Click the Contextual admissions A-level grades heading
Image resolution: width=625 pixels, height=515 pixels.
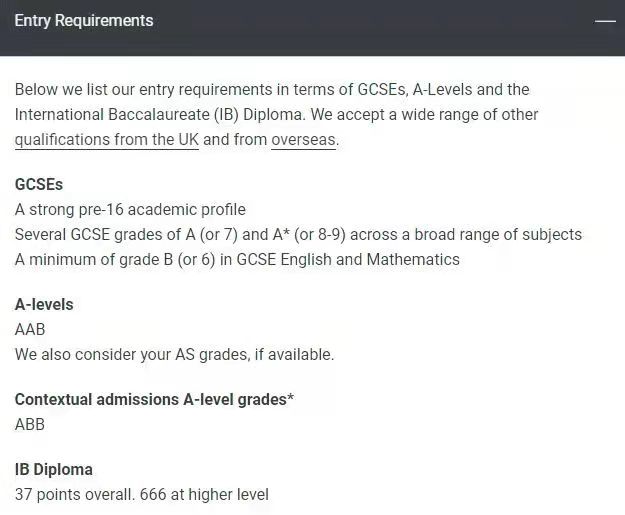(154, 399)
